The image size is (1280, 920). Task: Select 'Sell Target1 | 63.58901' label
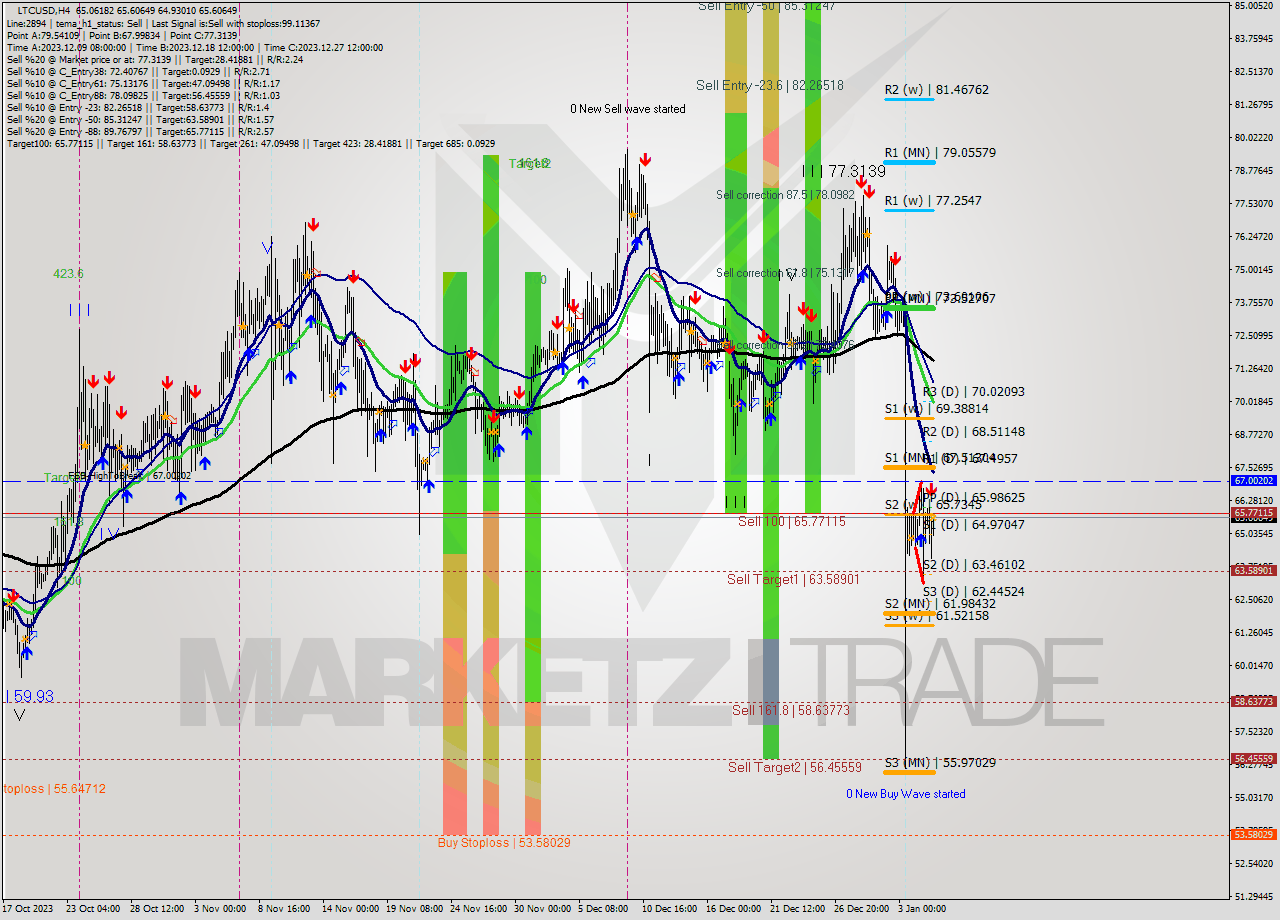[793, 579]
